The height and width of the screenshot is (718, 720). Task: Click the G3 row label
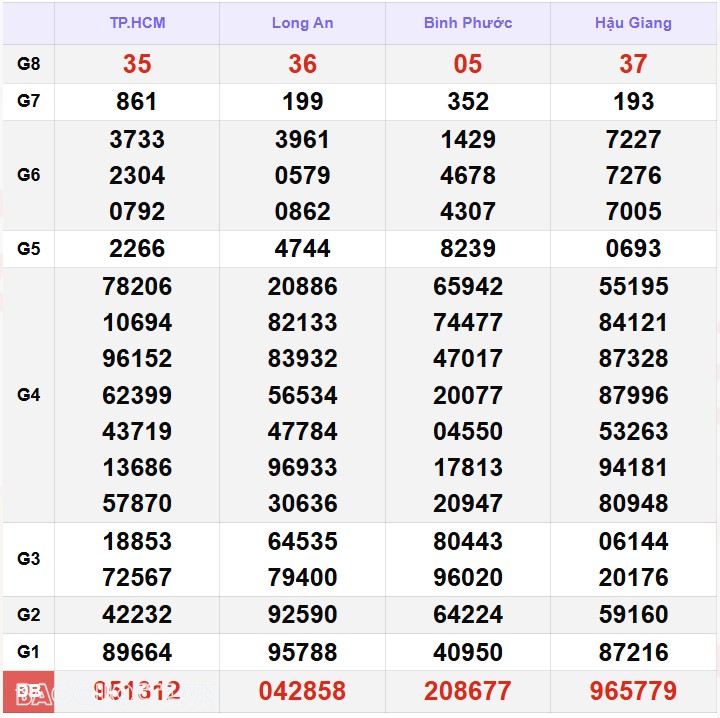pyautogui.click(x=29, y=559)
